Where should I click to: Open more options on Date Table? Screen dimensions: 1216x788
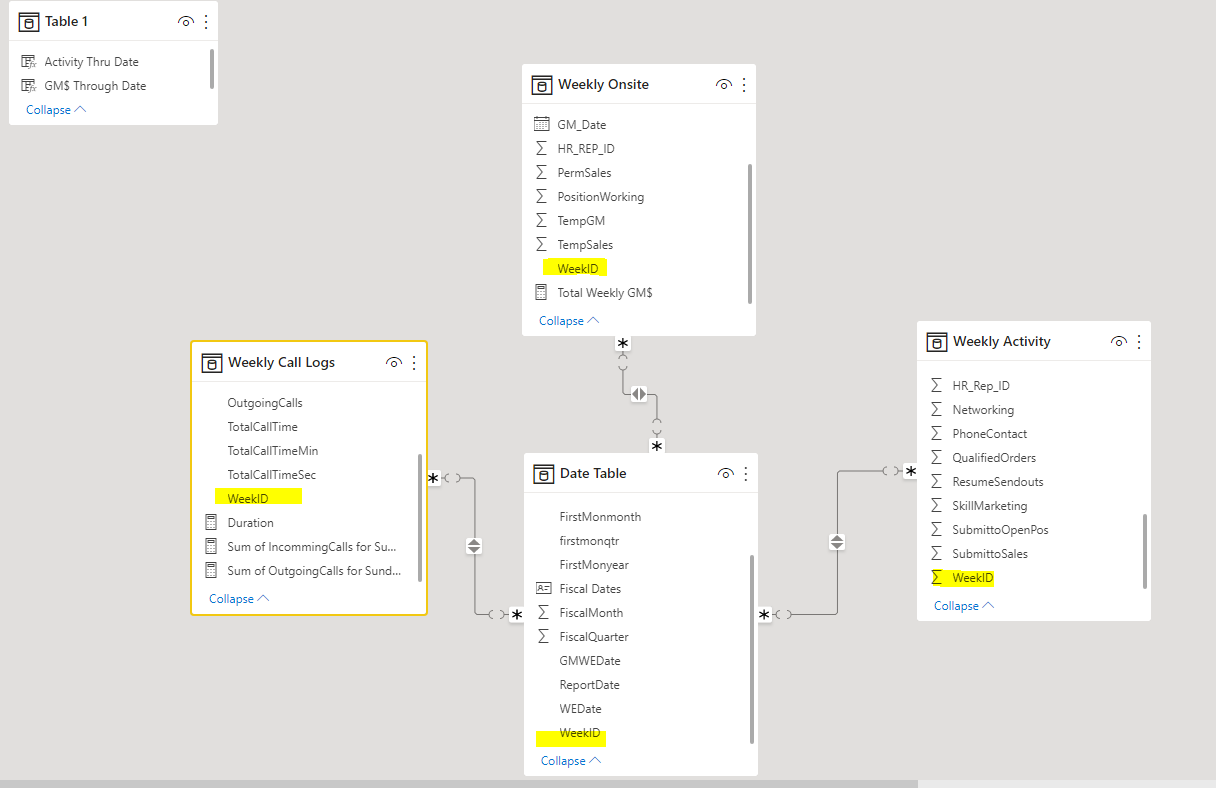pyautogui.click(x=745, y=474)
